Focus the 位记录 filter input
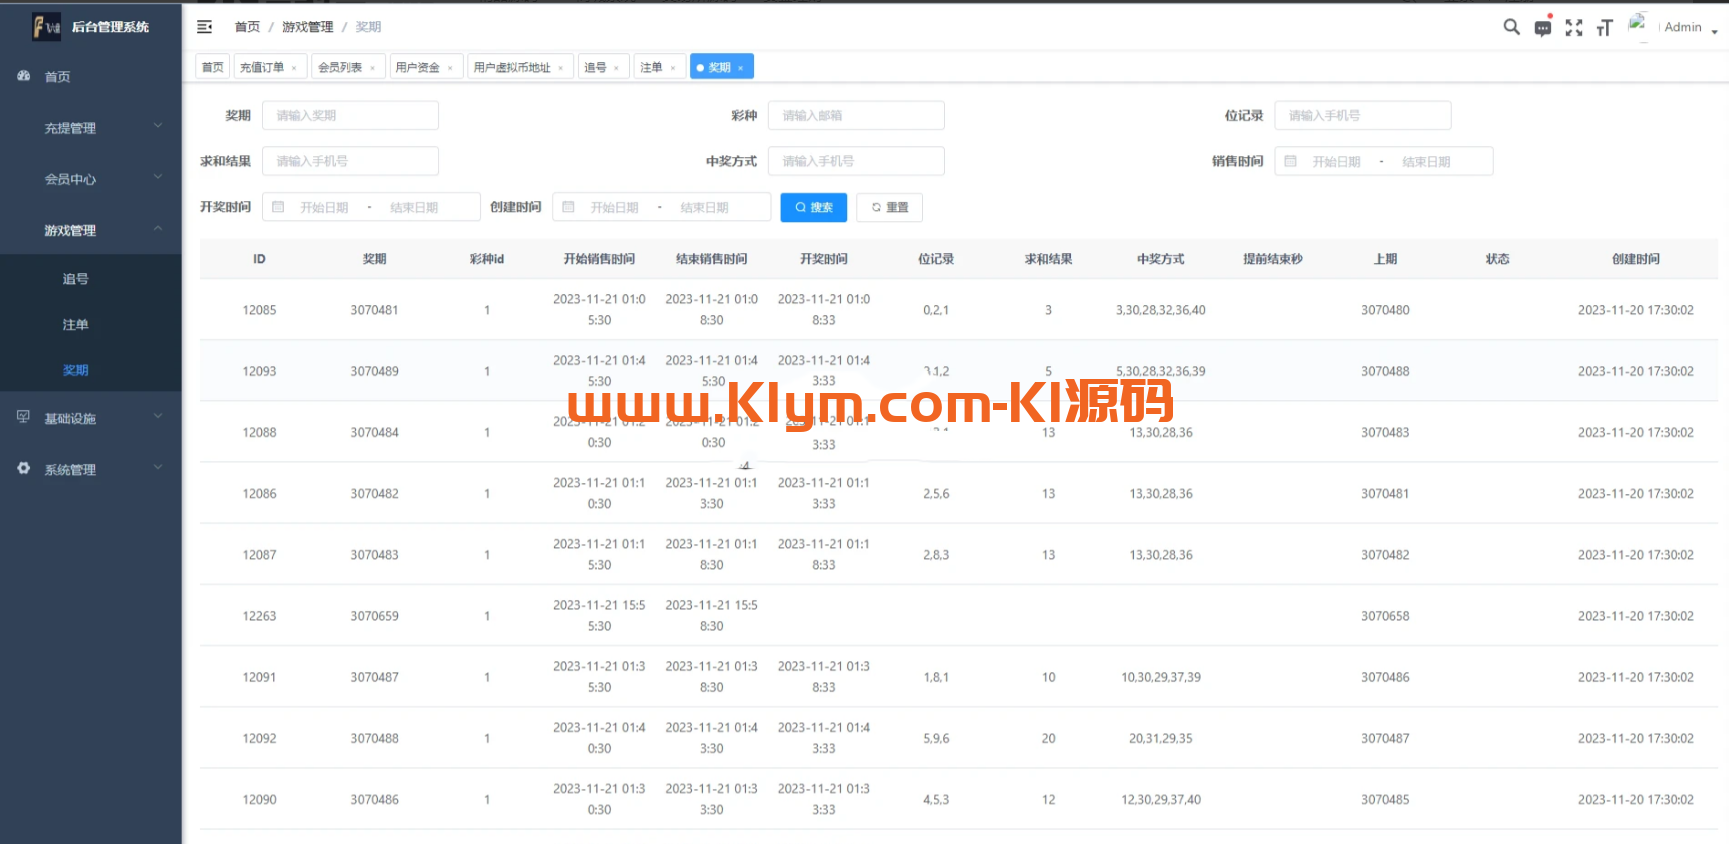1729x844 pixels. 1363,115
